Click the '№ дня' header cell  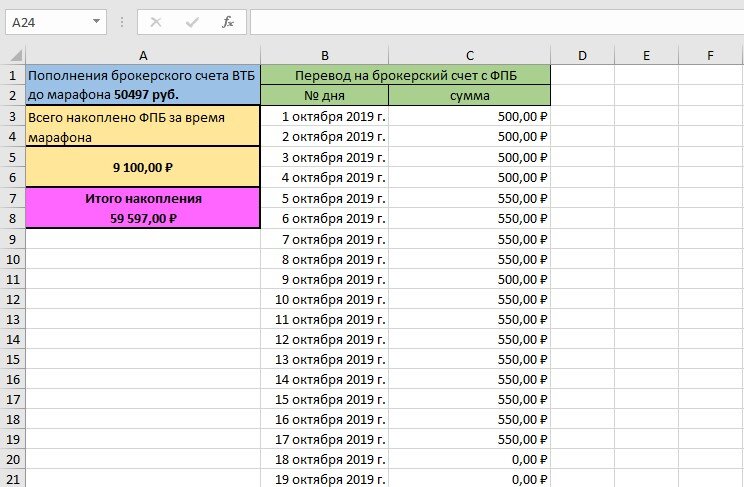pyautogui.click(x=325, y=95)
